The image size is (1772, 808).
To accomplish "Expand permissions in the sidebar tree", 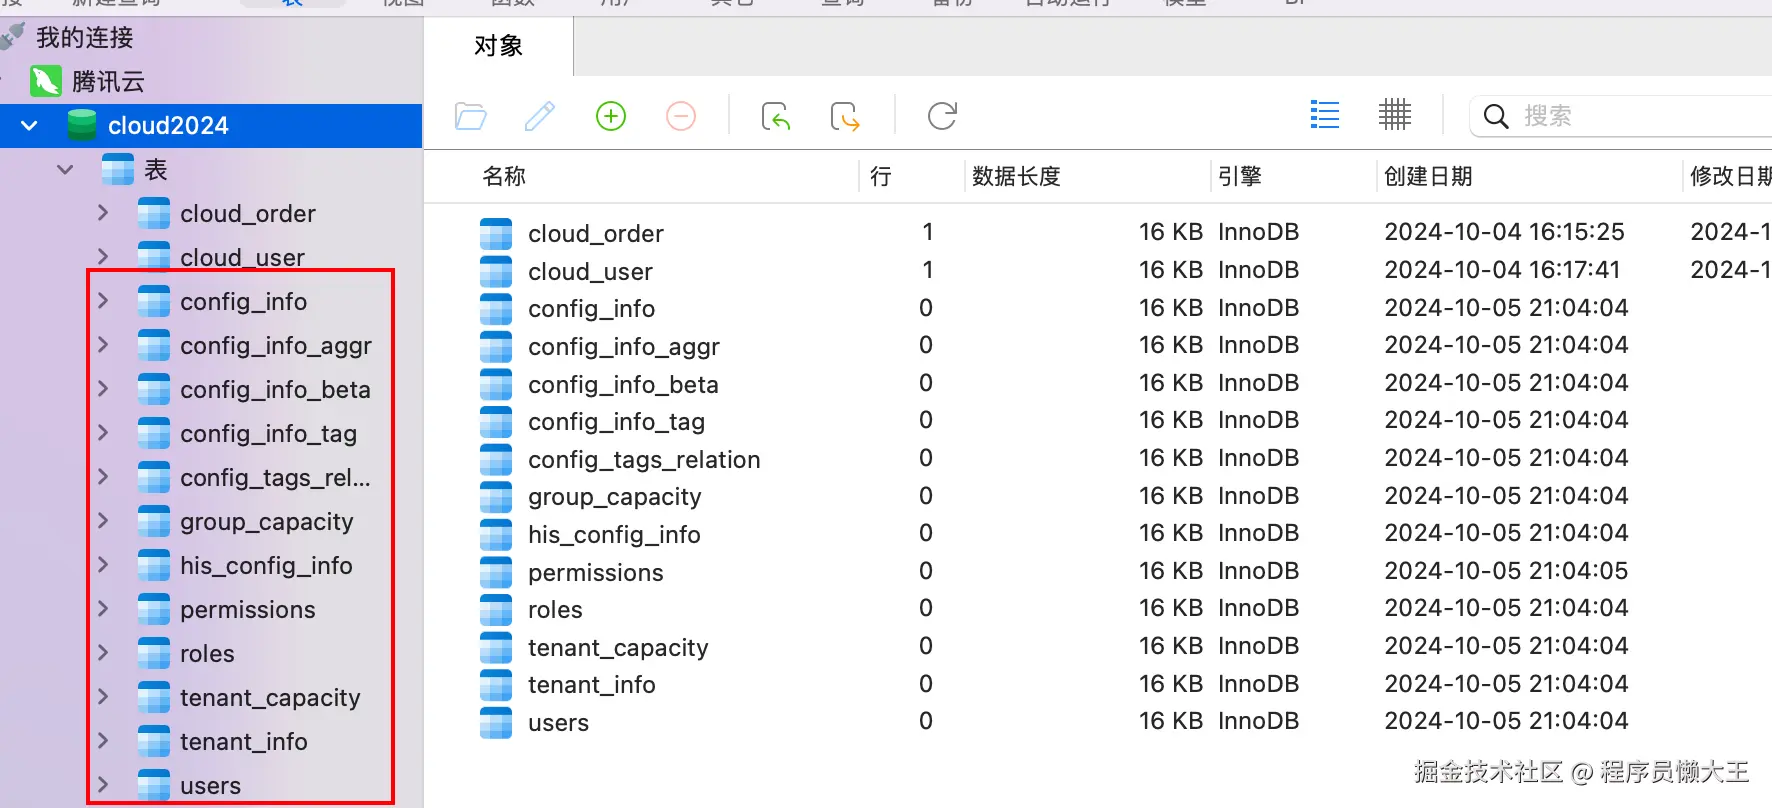I will pyautogui.click(x=103, y=609).
